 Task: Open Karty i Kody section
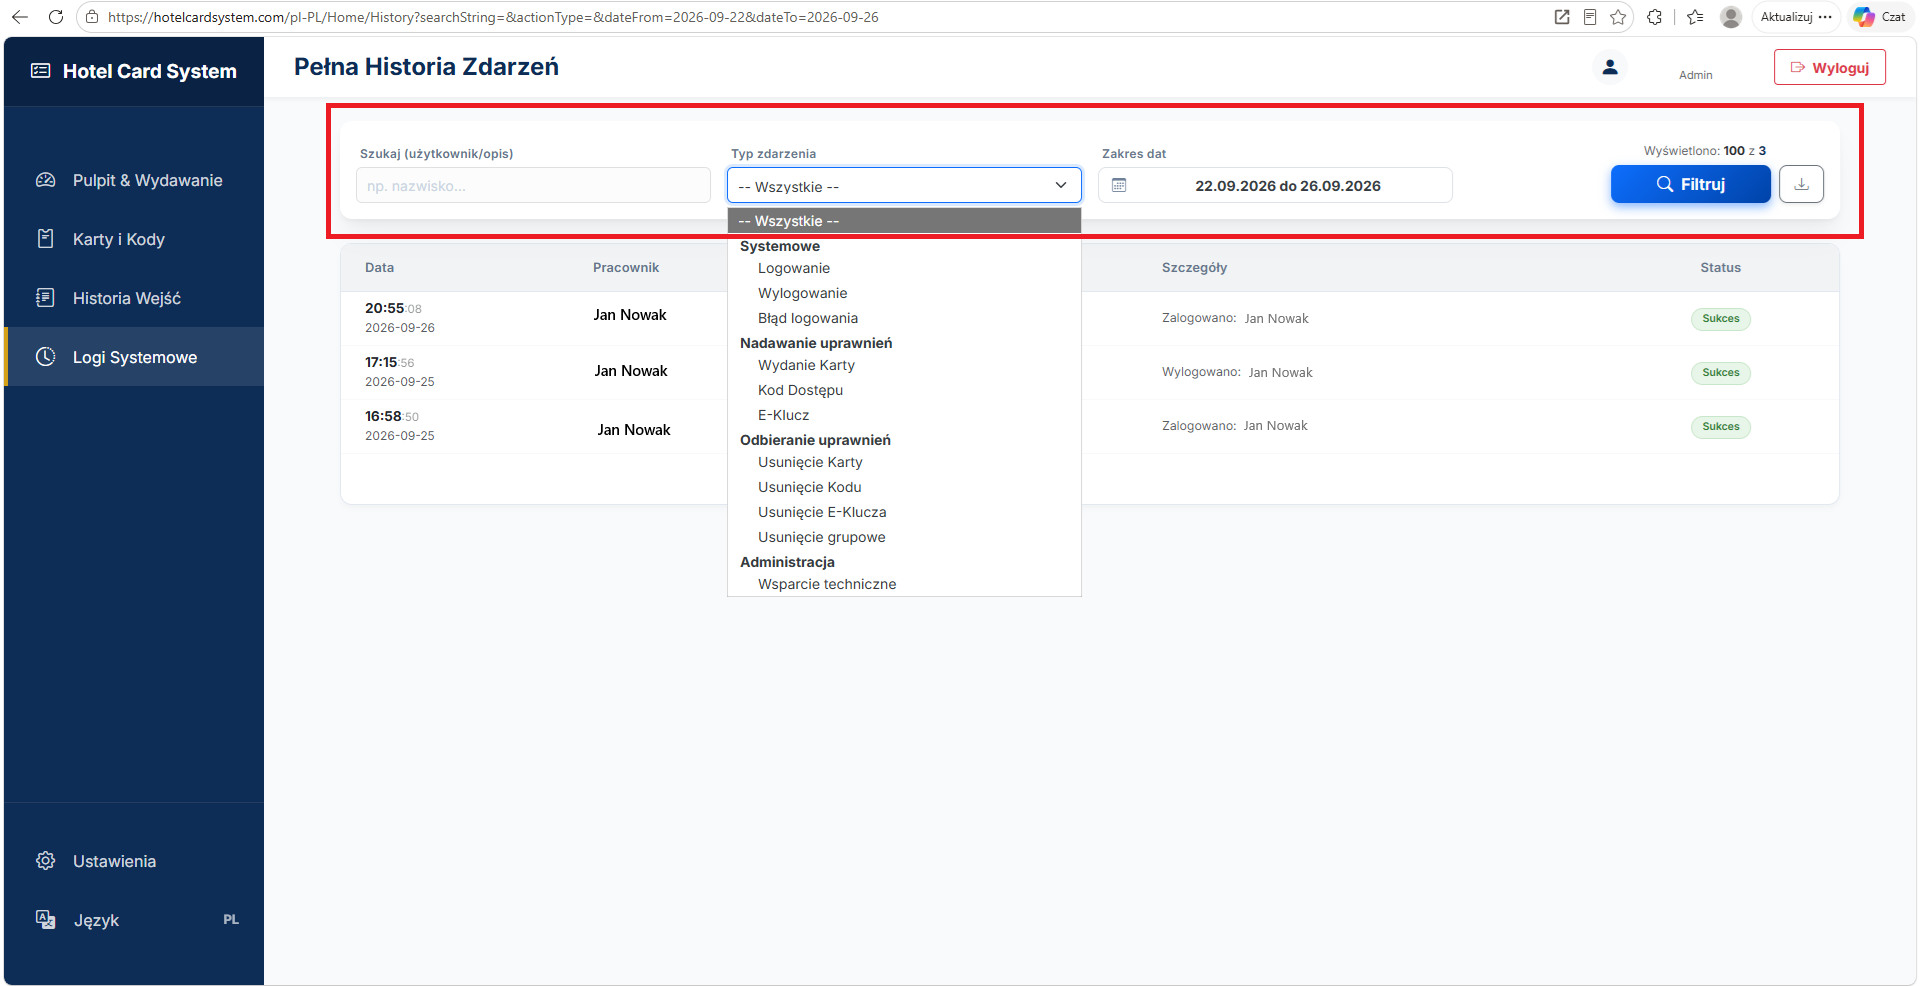click(x=134, y=239)
